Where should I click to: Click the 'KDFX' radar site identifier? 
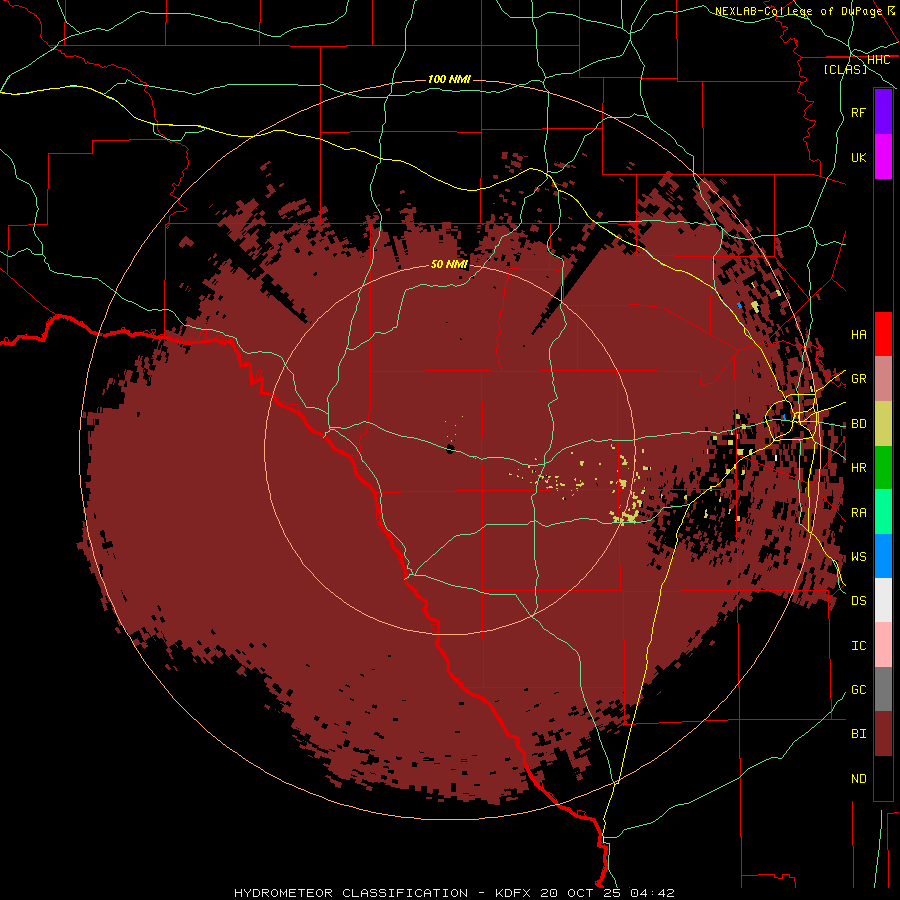[514, 893]
